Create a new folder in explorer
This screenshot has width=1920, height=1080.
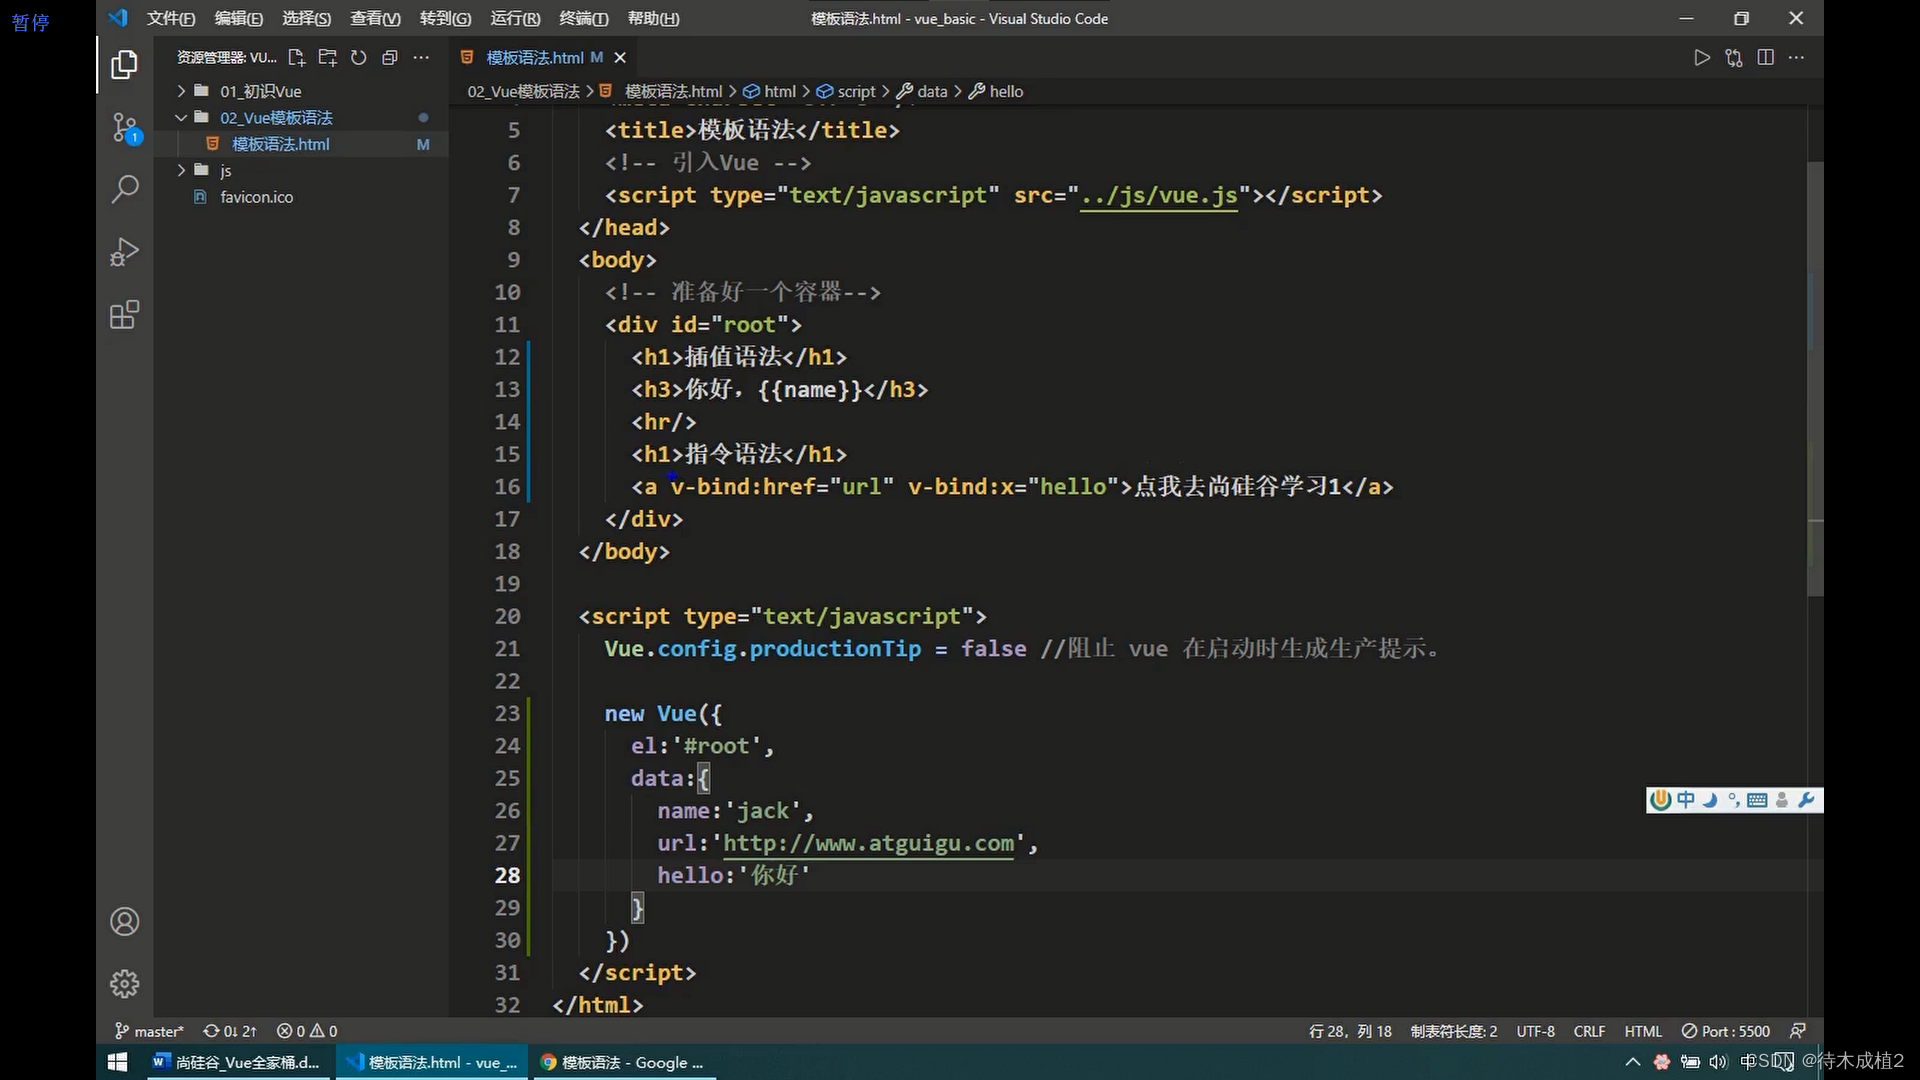(x=327, y=58)
